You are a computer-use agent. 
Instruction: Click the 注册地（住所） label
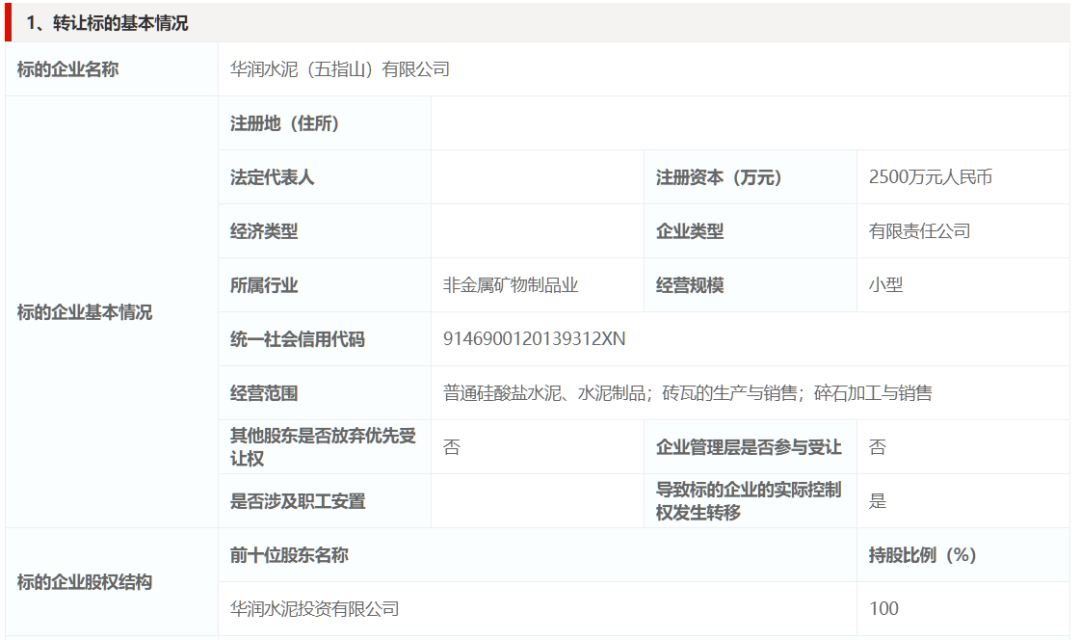(x=284, y=123)
